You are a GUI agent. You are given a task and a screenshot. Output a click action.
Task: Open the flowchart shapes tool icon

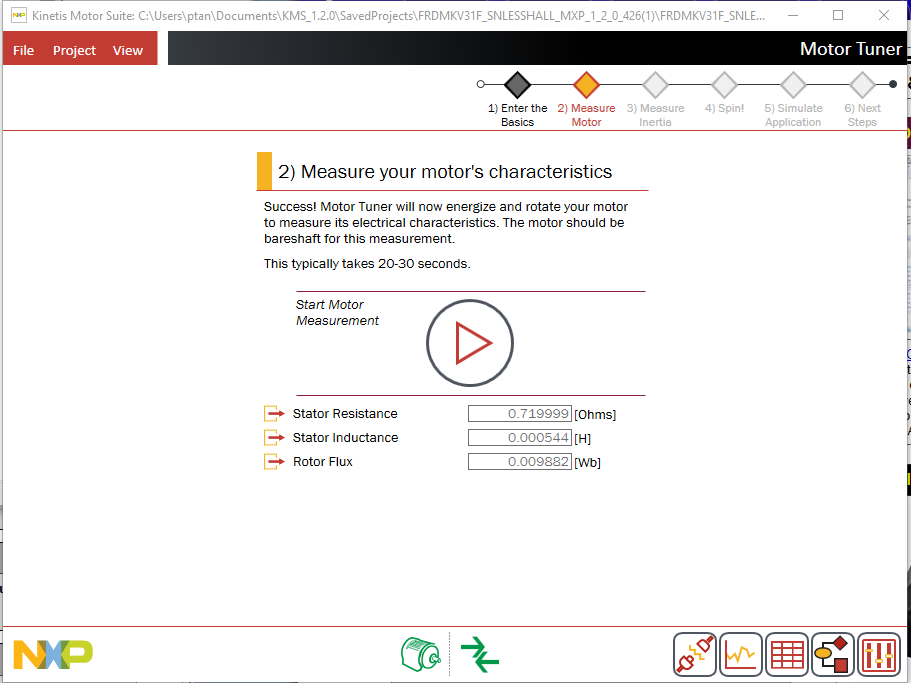tap(833, 655)
